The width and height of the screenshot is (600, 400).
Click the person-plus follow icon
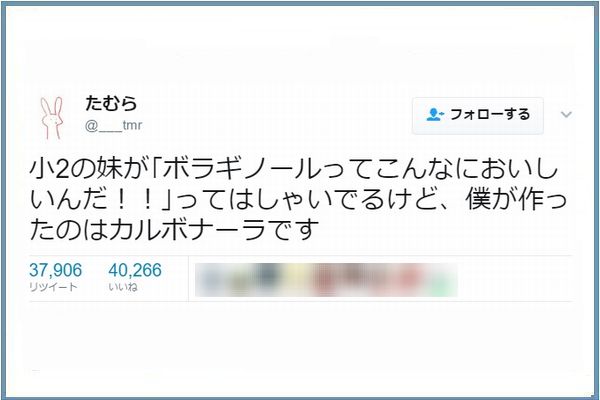pos(435,115)
